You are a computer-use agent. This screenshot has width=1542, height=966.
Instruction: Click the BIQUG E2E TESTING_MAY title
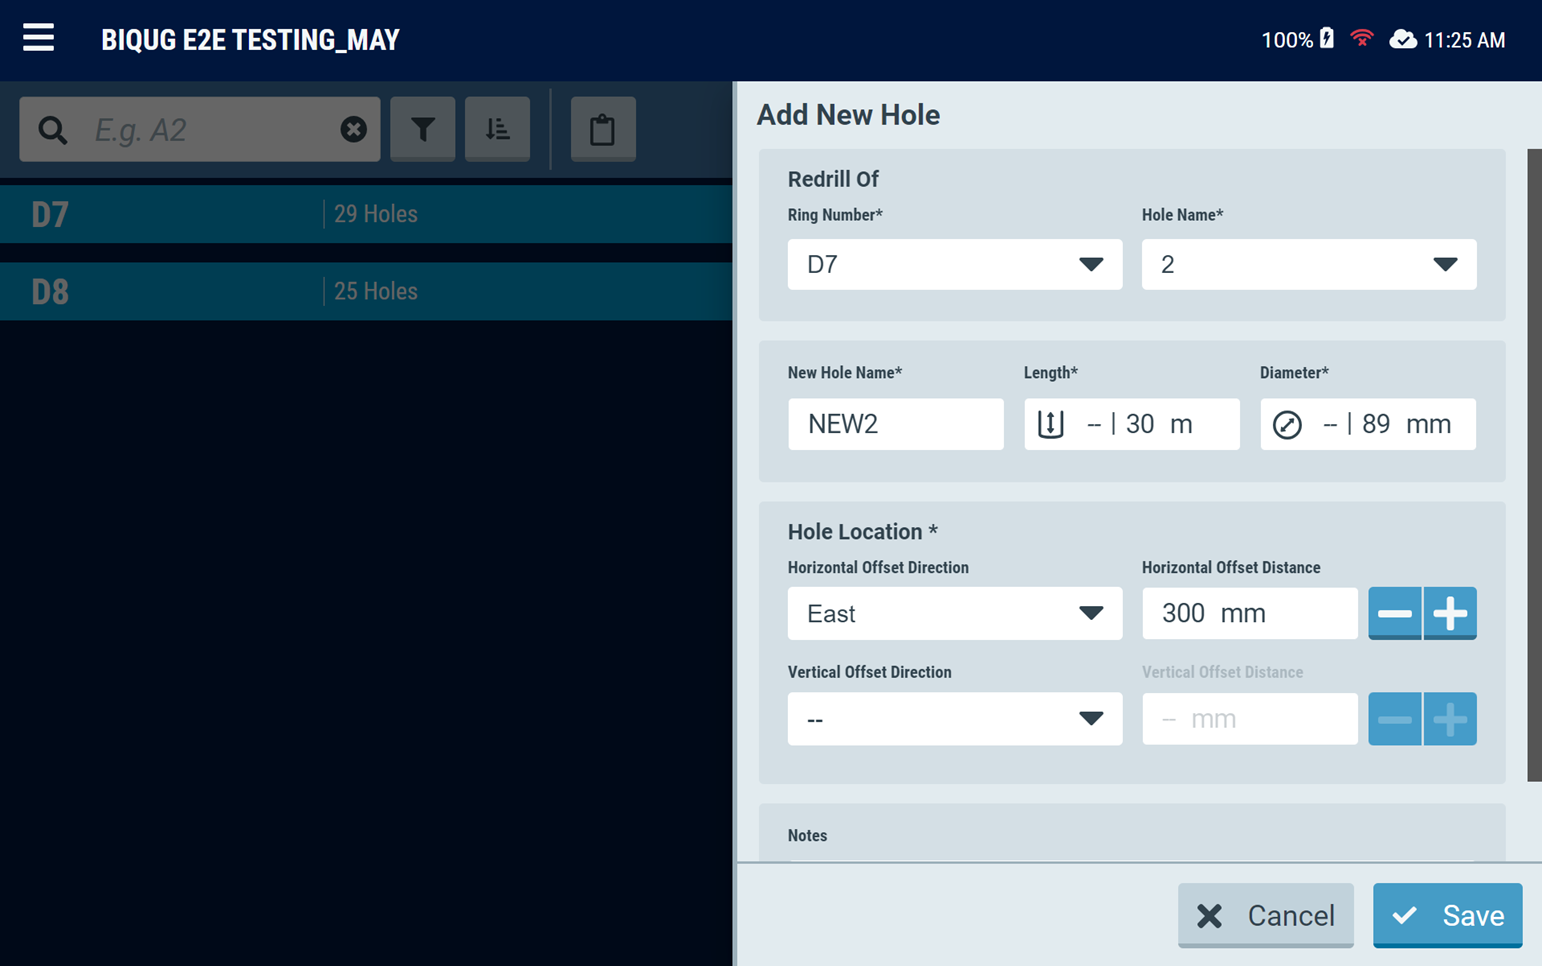point(250,40)
